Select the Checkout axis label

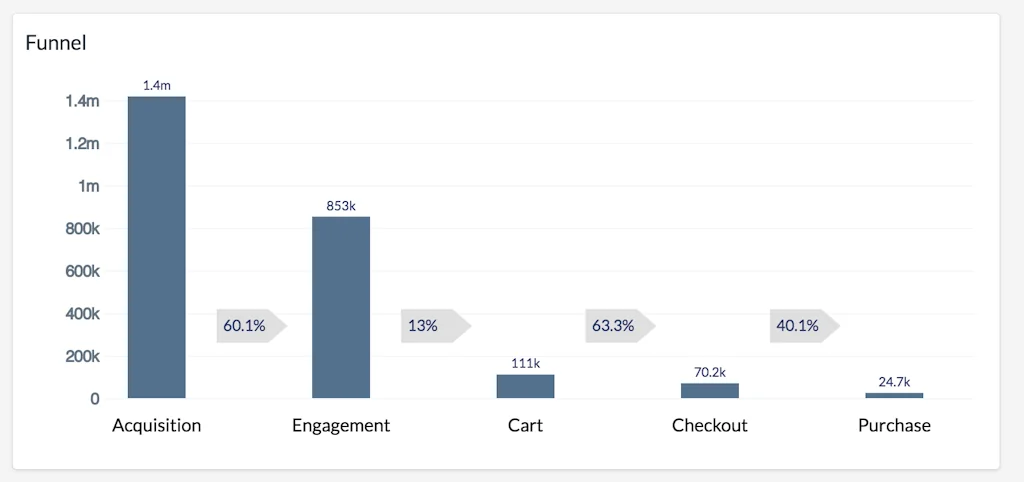[x=710, y=425]
